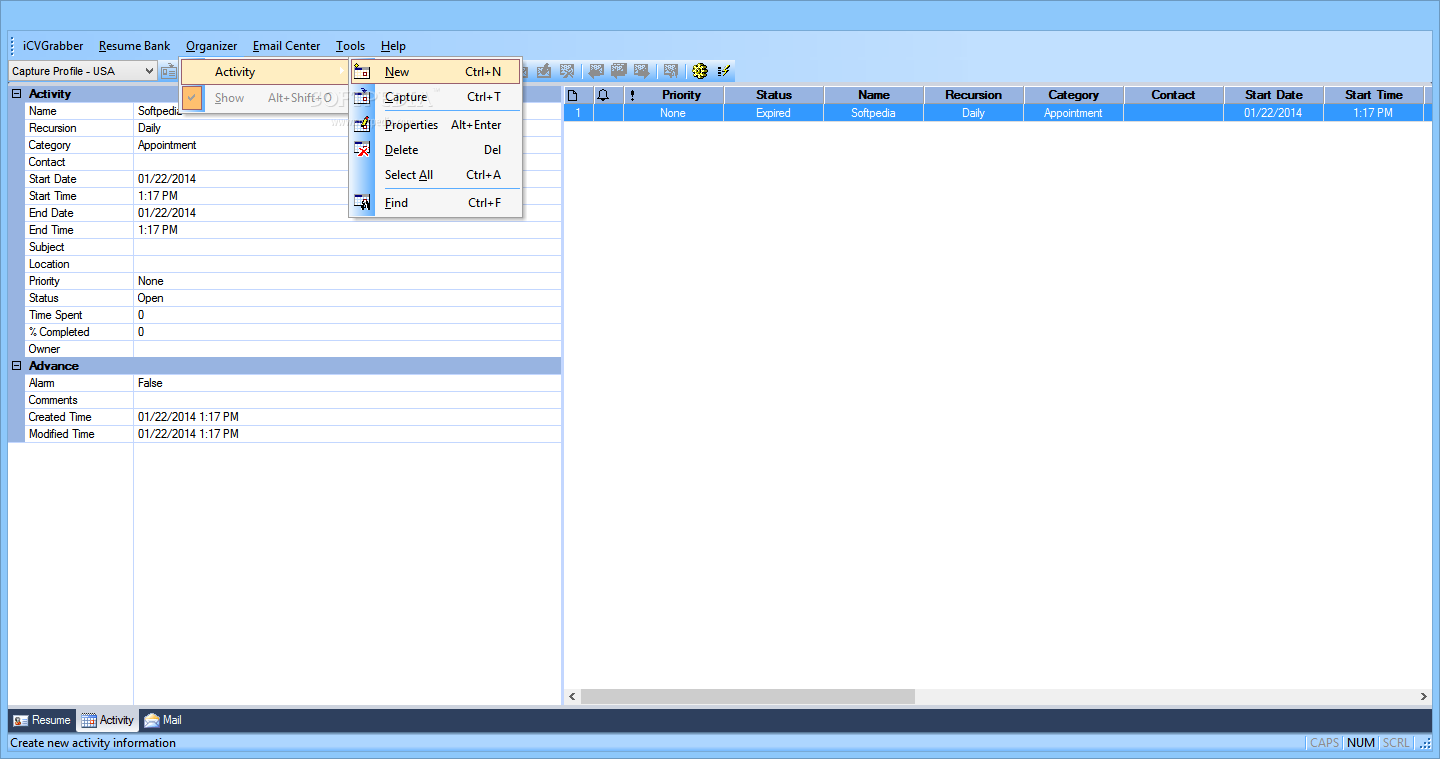Click the empty Subject value field
The image size is (1440, 759).
tap(347, 247)
